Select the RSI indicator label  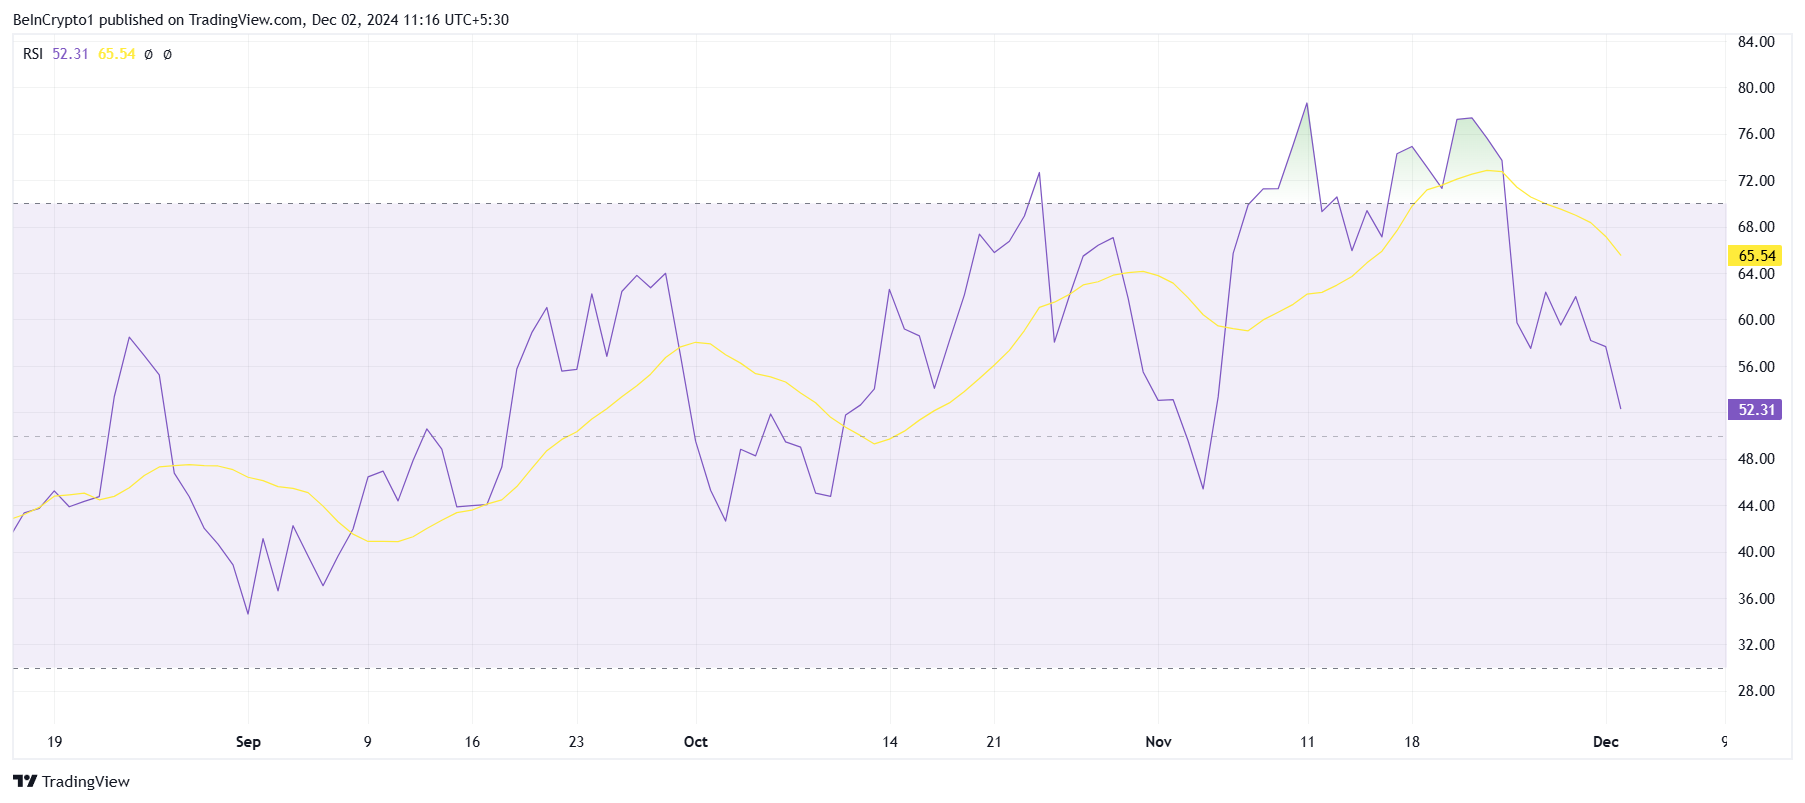point(33,54)
